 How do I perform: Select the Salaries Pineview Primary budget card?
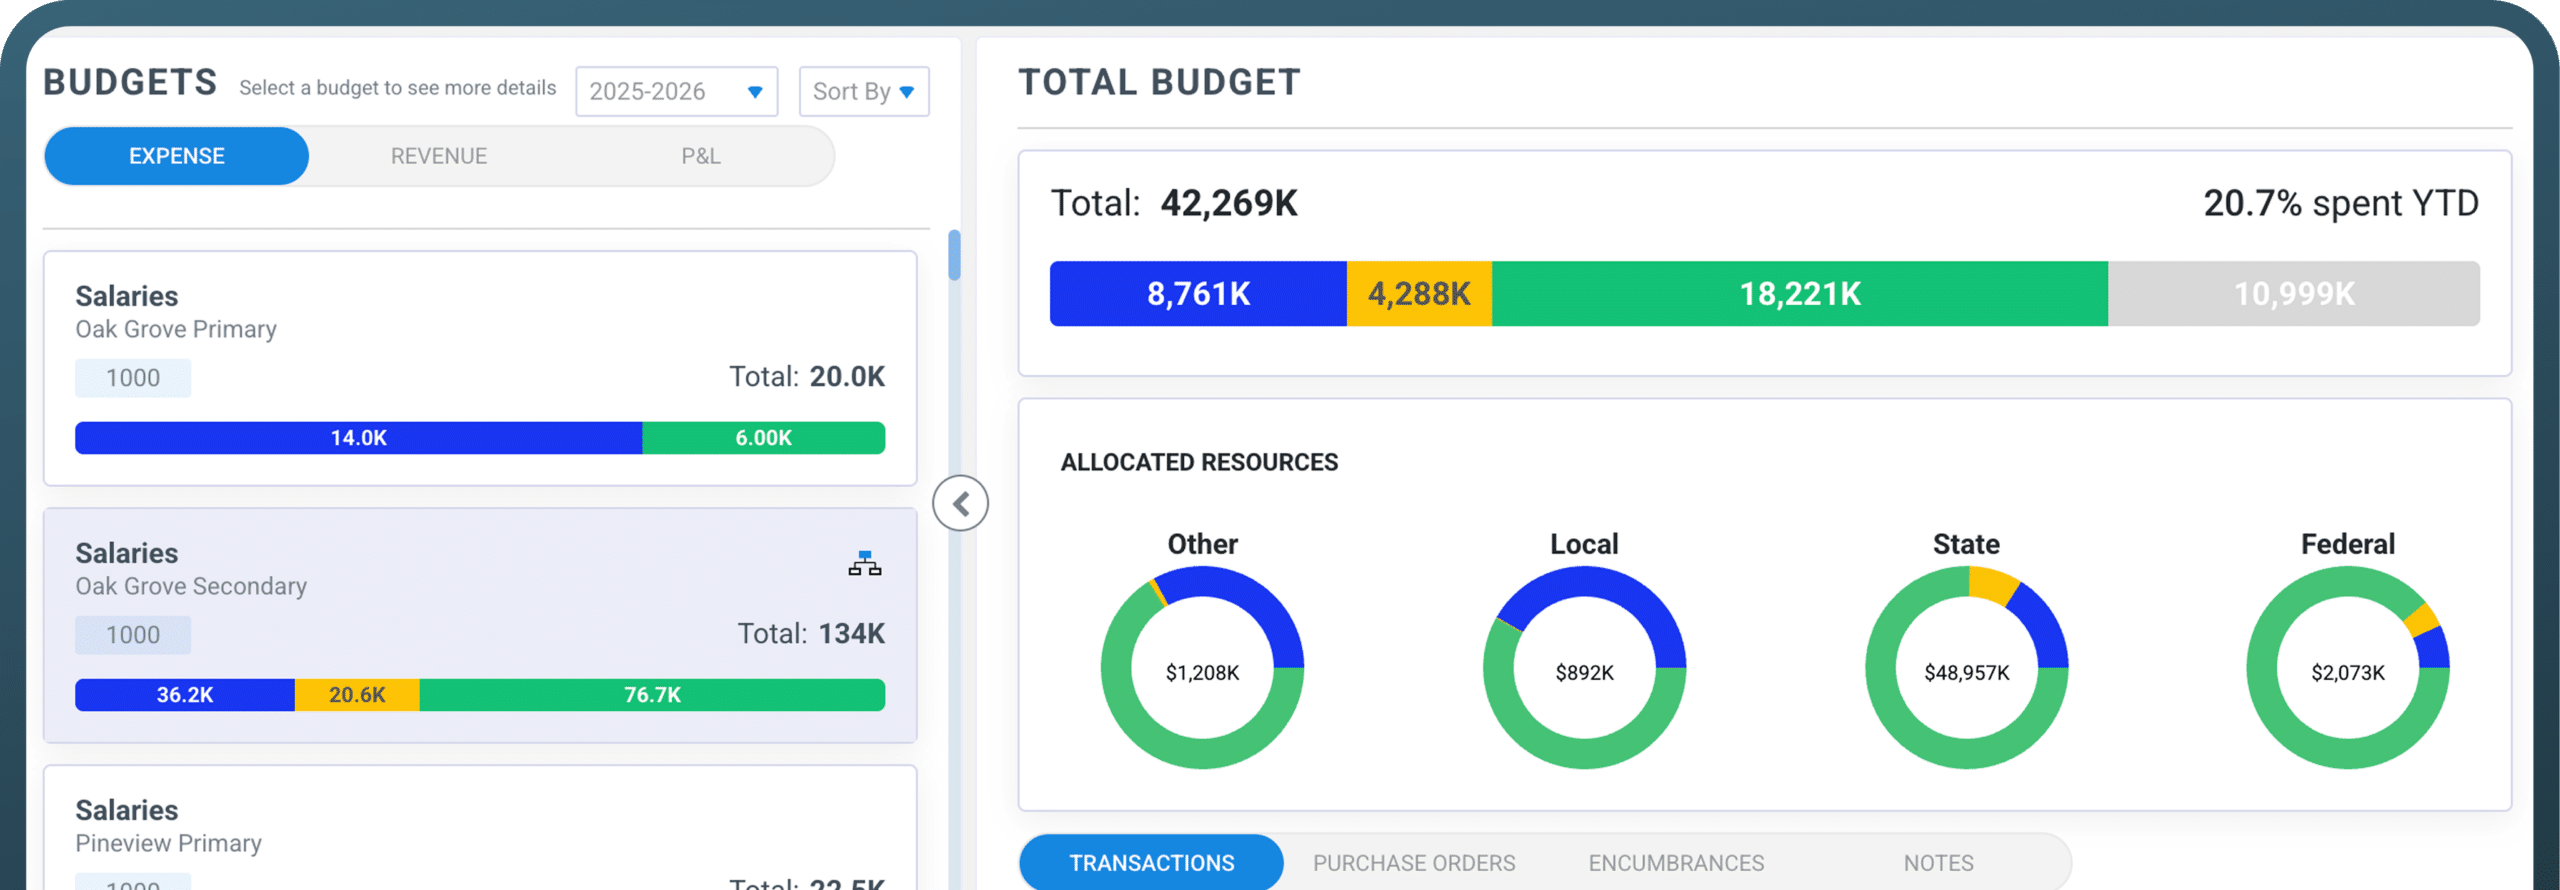[480, 828]
